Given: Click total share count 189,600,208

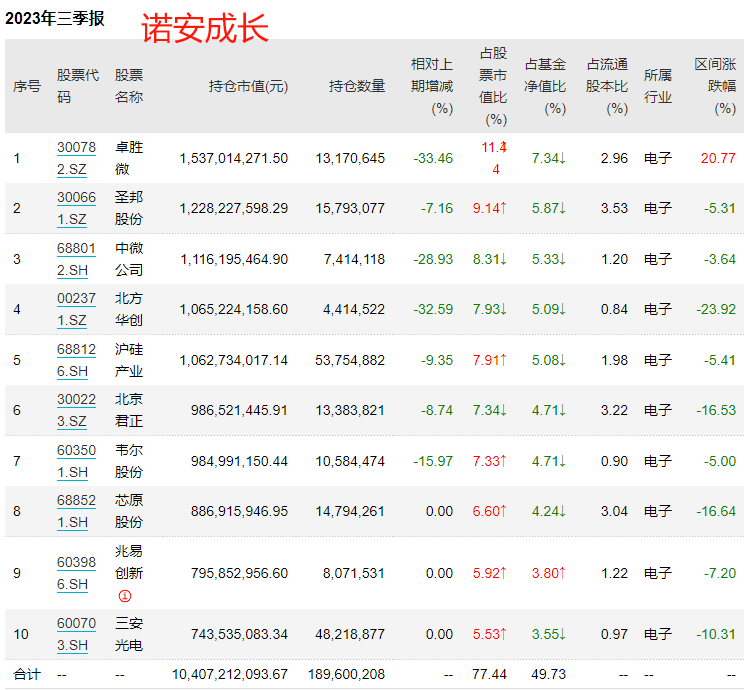Looking at the screenshot, I should pyautogui.click(x=346, y=674).
